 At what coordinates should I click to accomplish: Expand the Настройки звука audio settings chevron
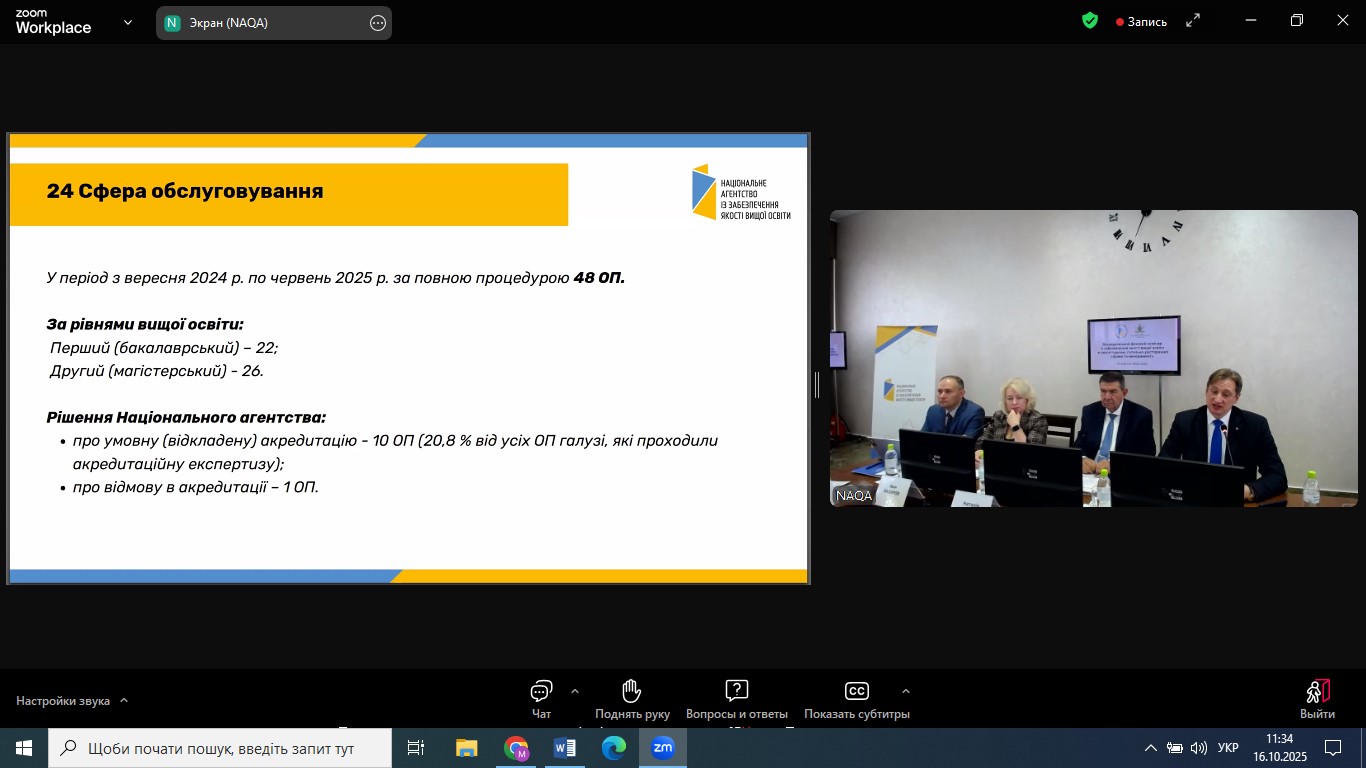point(124,701)
